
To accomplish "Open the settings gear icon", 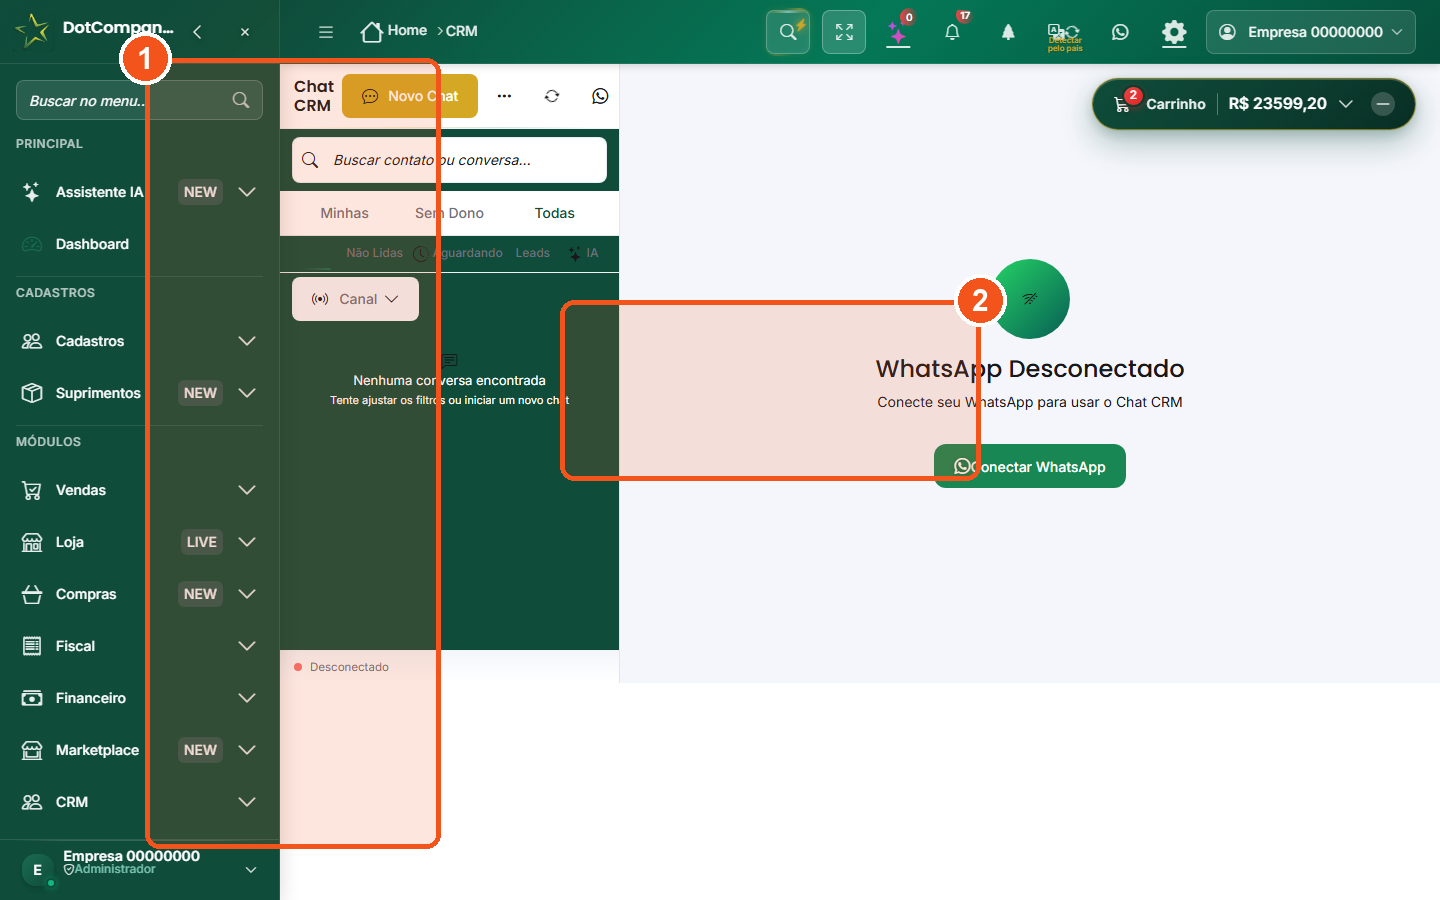I will point(1174,32).
